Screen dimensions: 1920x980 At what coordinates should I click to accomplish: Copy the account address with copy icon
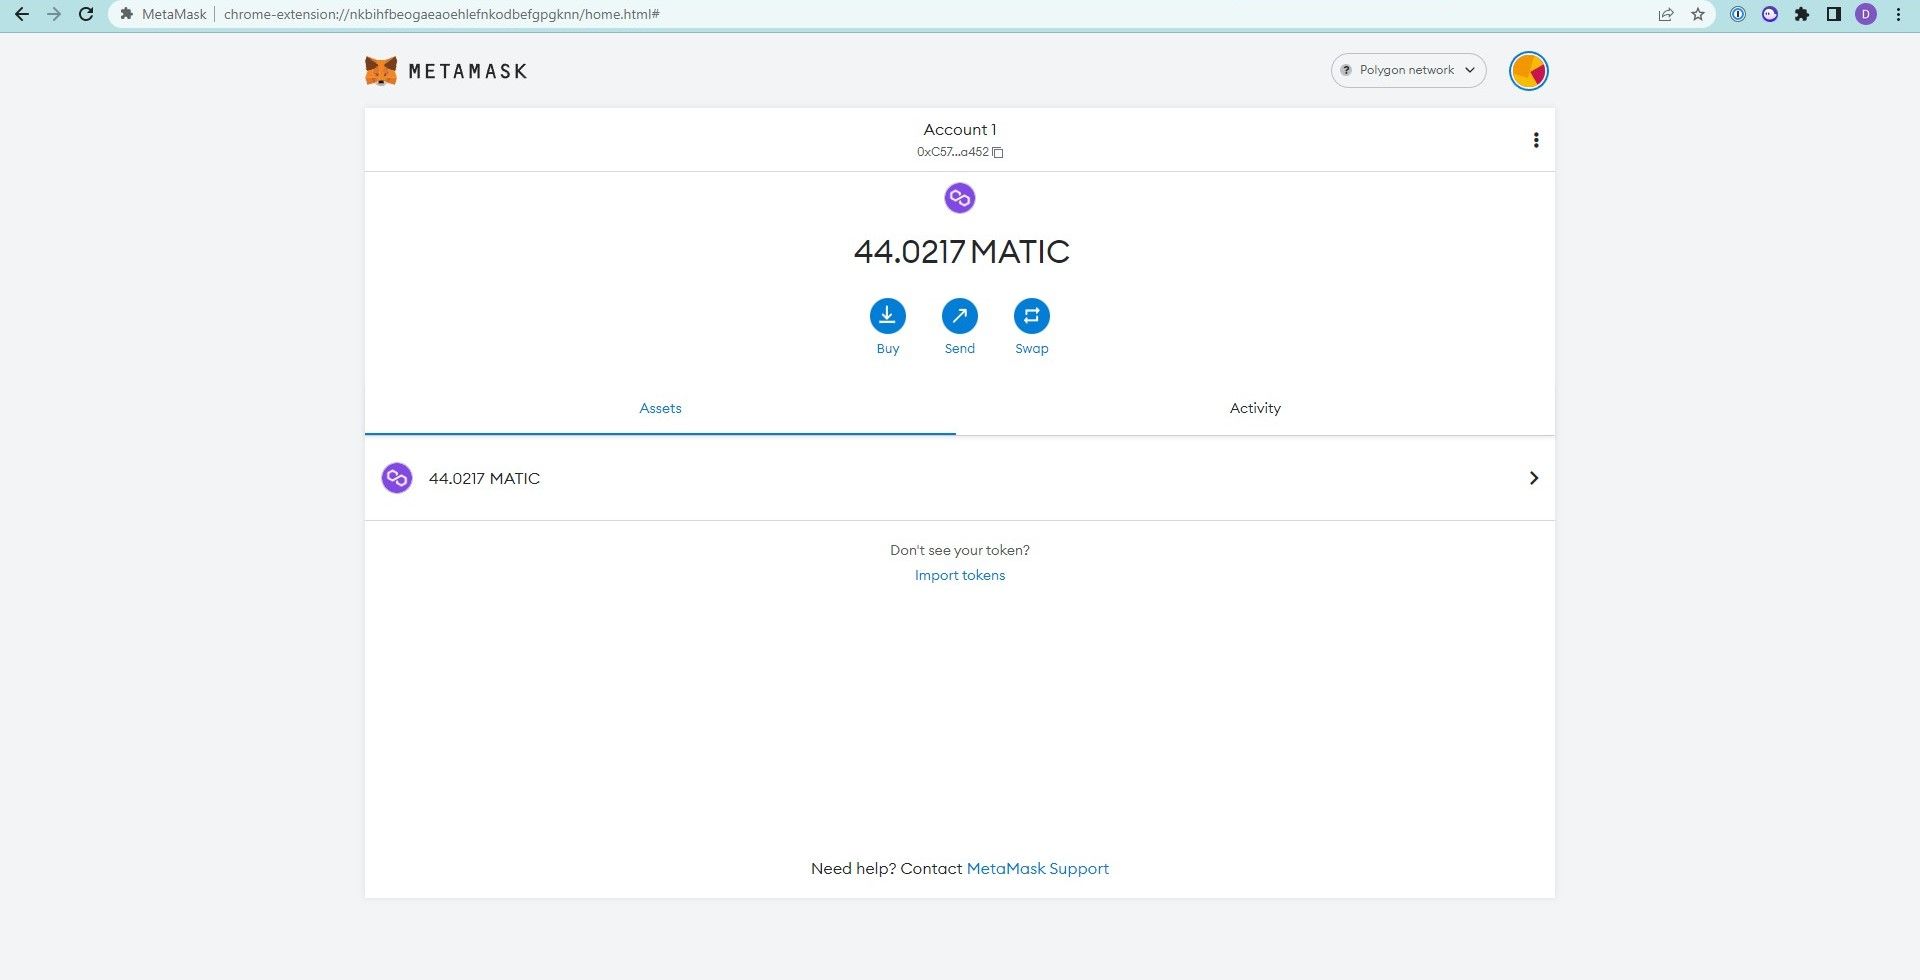point(997,152)
